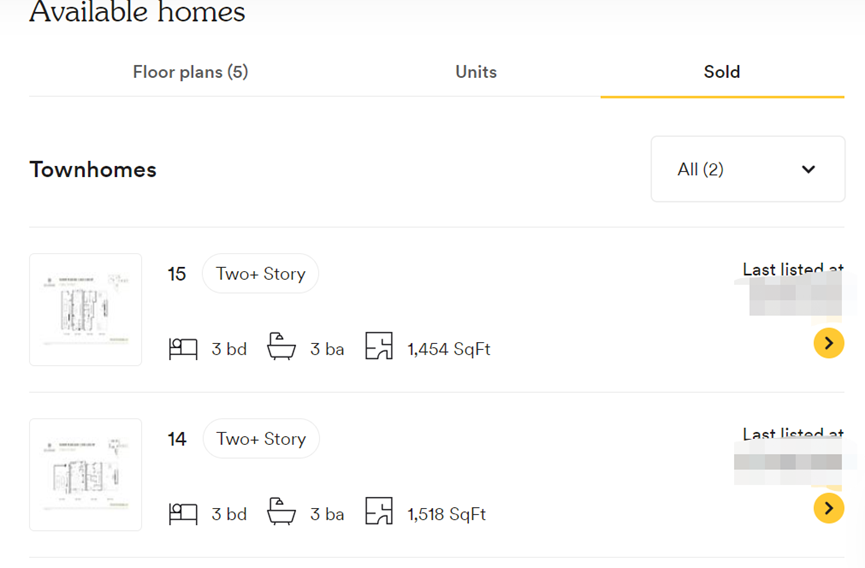865x568 pixels.
Task: Click the Townhomes section heading
Action: pyautogui.click(x=93, y=169)
